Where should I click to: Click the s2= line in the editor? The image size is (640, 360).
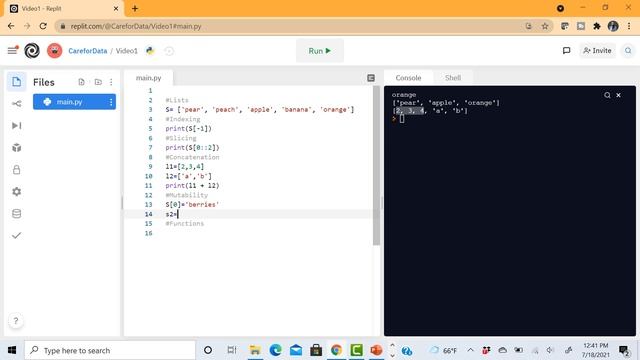click(248, 214)
